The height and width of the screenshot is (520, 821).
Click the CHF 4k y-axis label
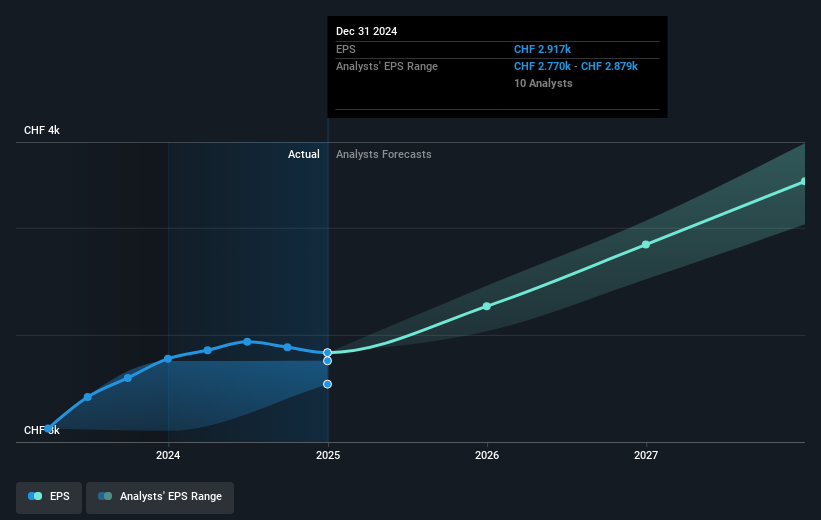(x=42, y=130)
